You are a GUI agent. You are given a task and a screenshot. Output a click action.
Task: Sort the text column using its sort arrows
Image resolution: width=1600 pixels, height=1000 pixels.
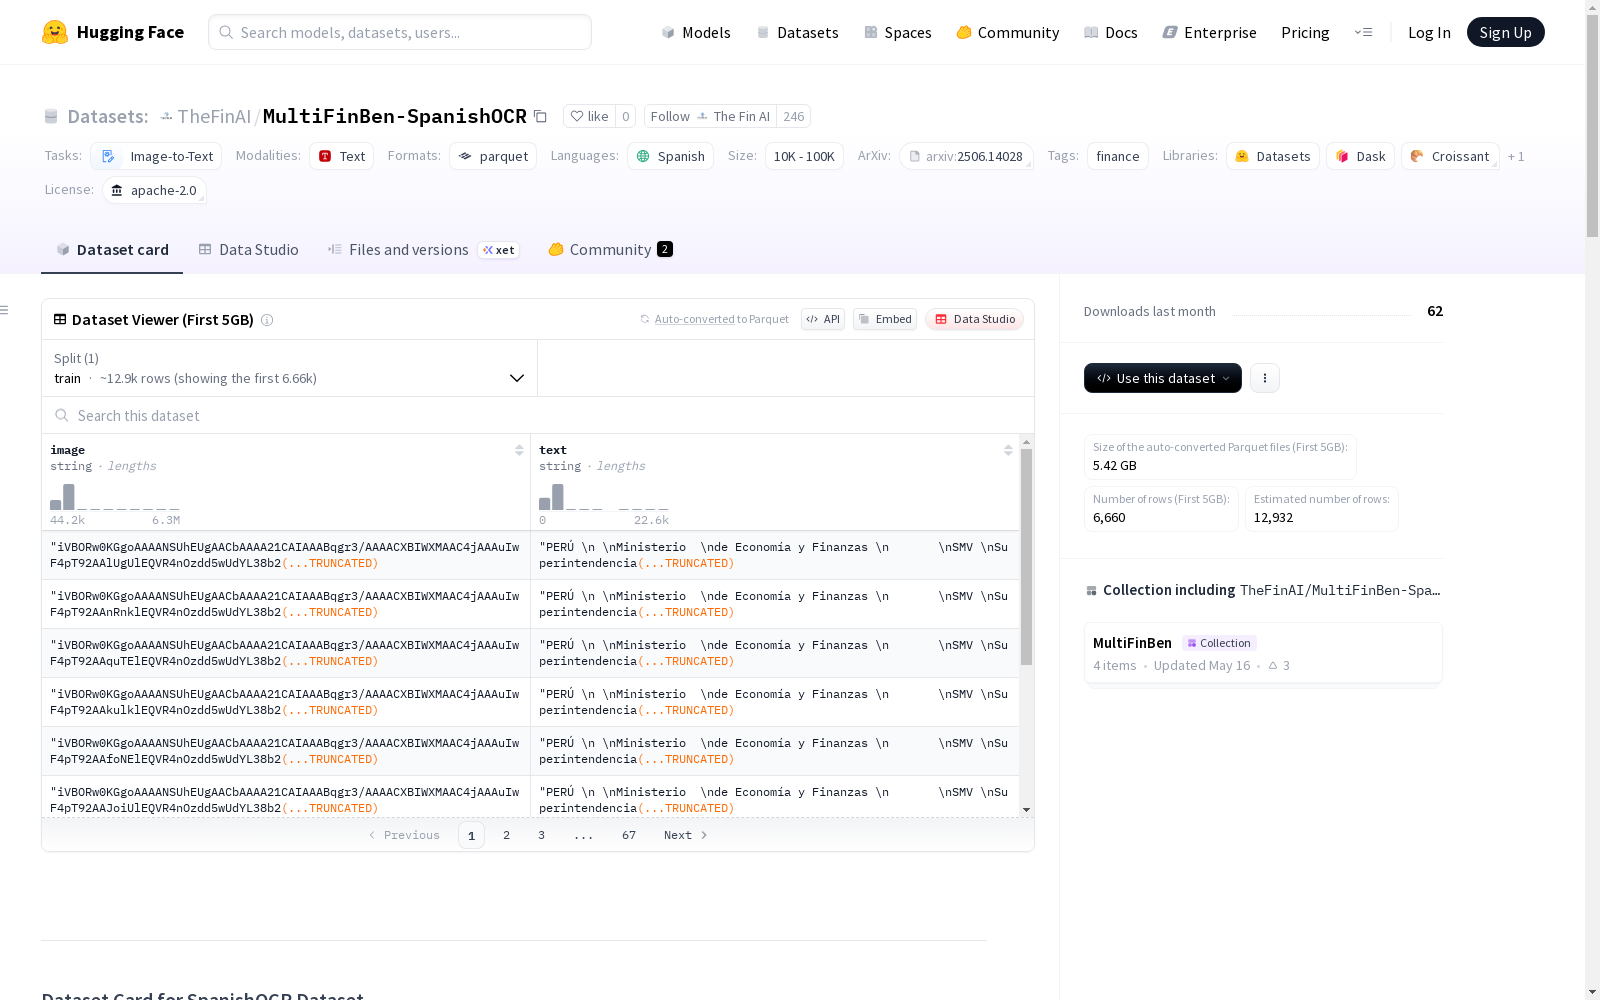[1008, 450]
